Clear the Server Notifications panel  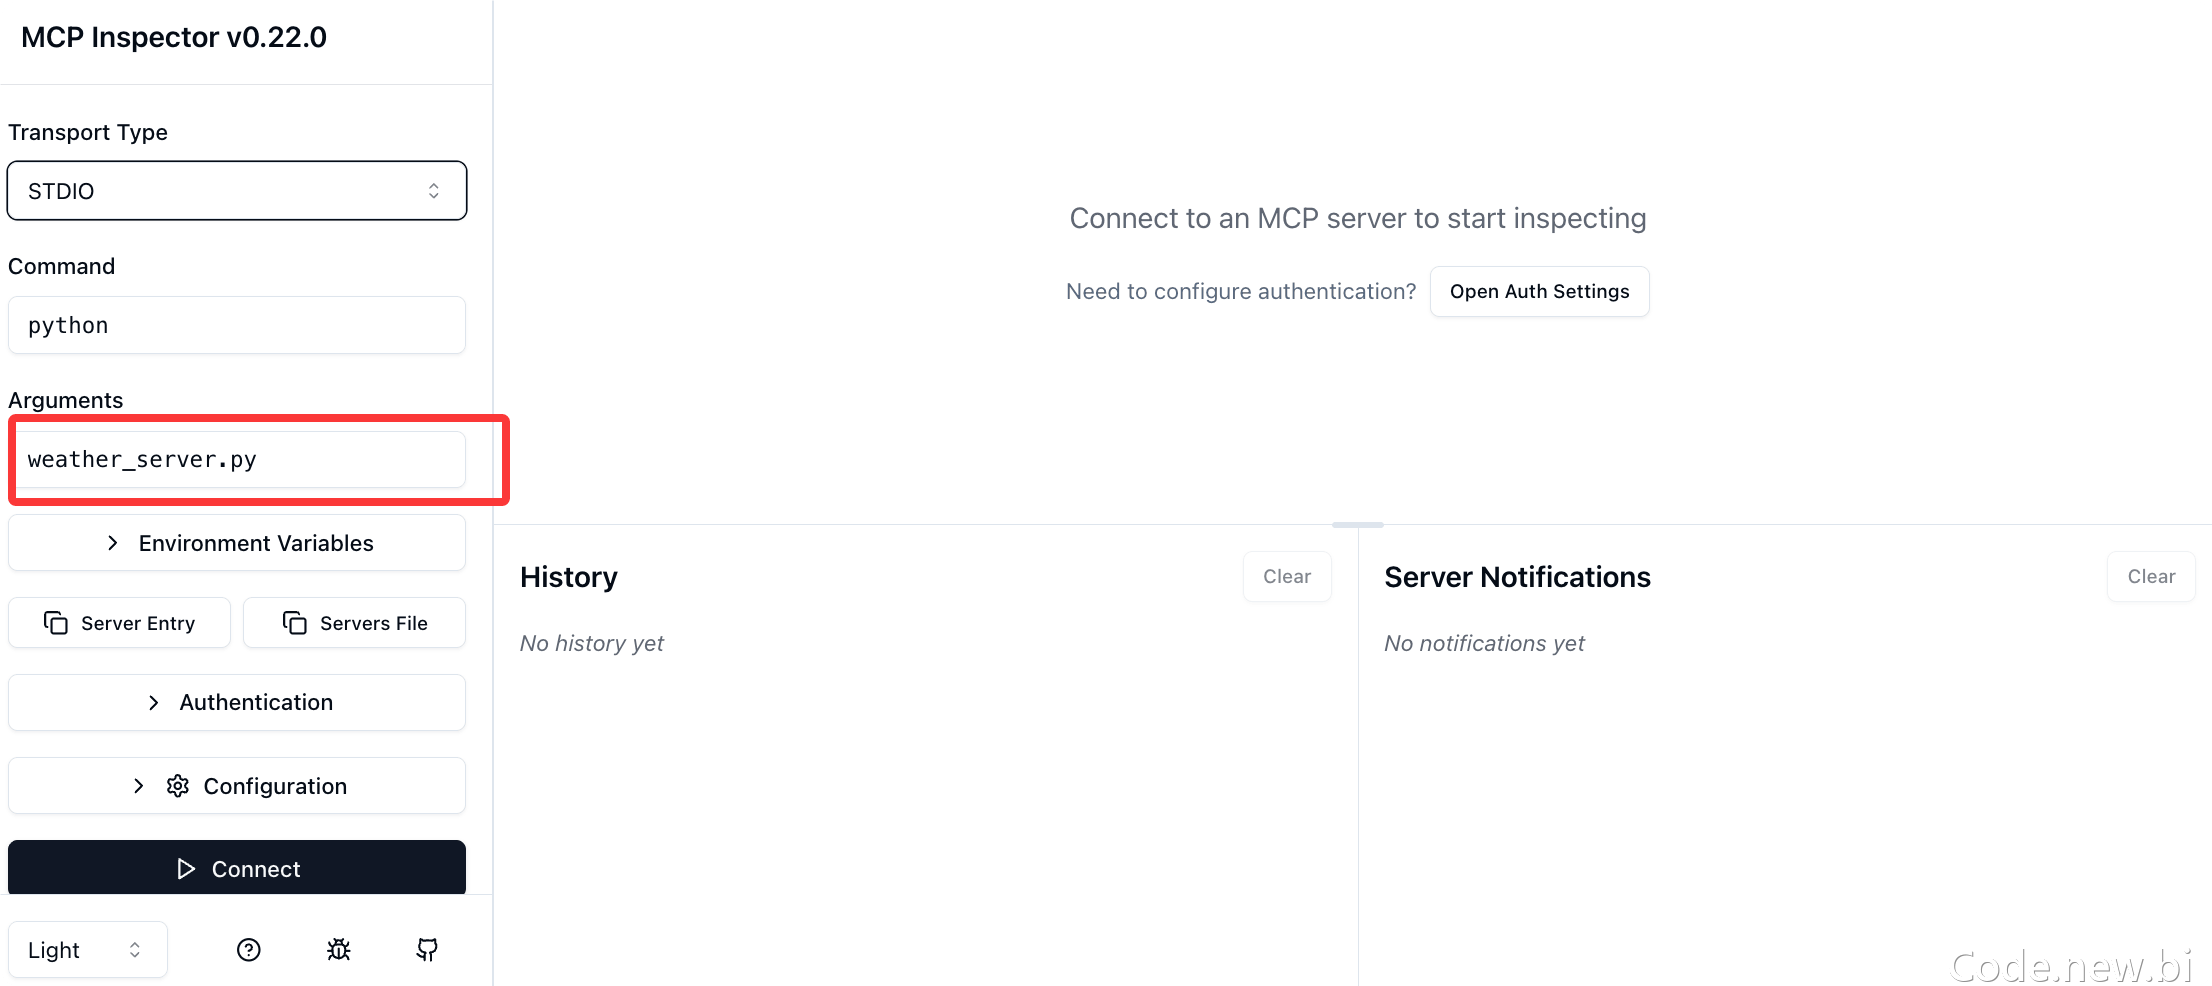2151,577
